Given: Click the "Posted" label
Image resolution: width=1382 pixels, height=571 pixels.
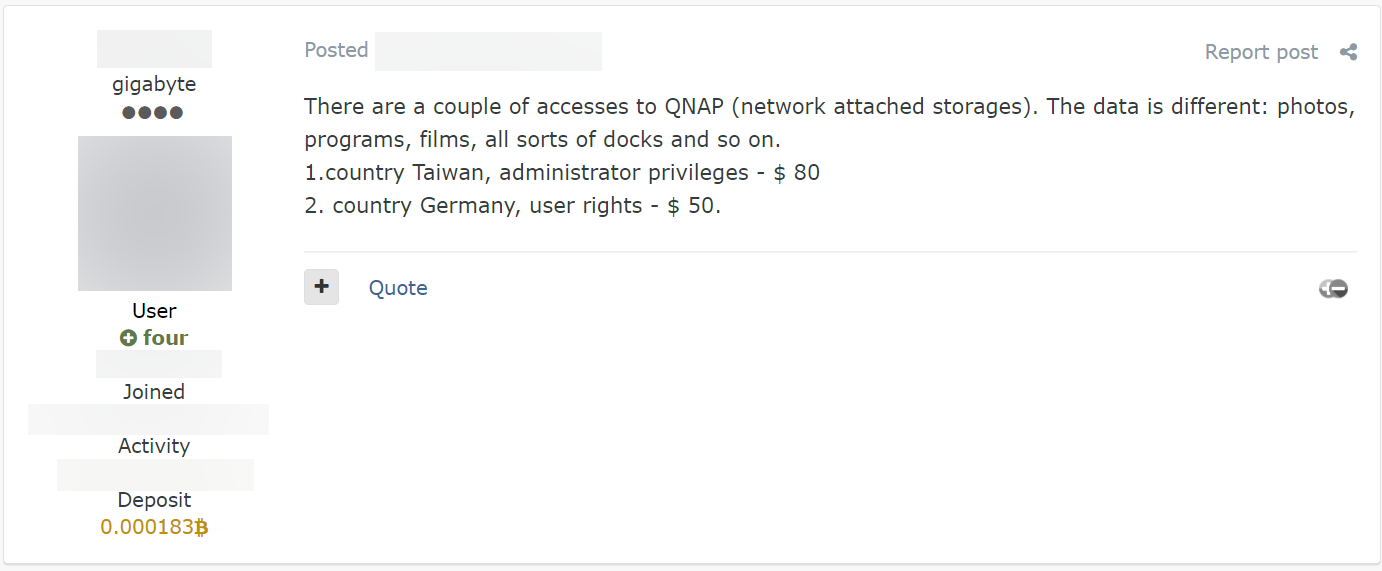Looking at the screenshot, I should tap(336, 50).
